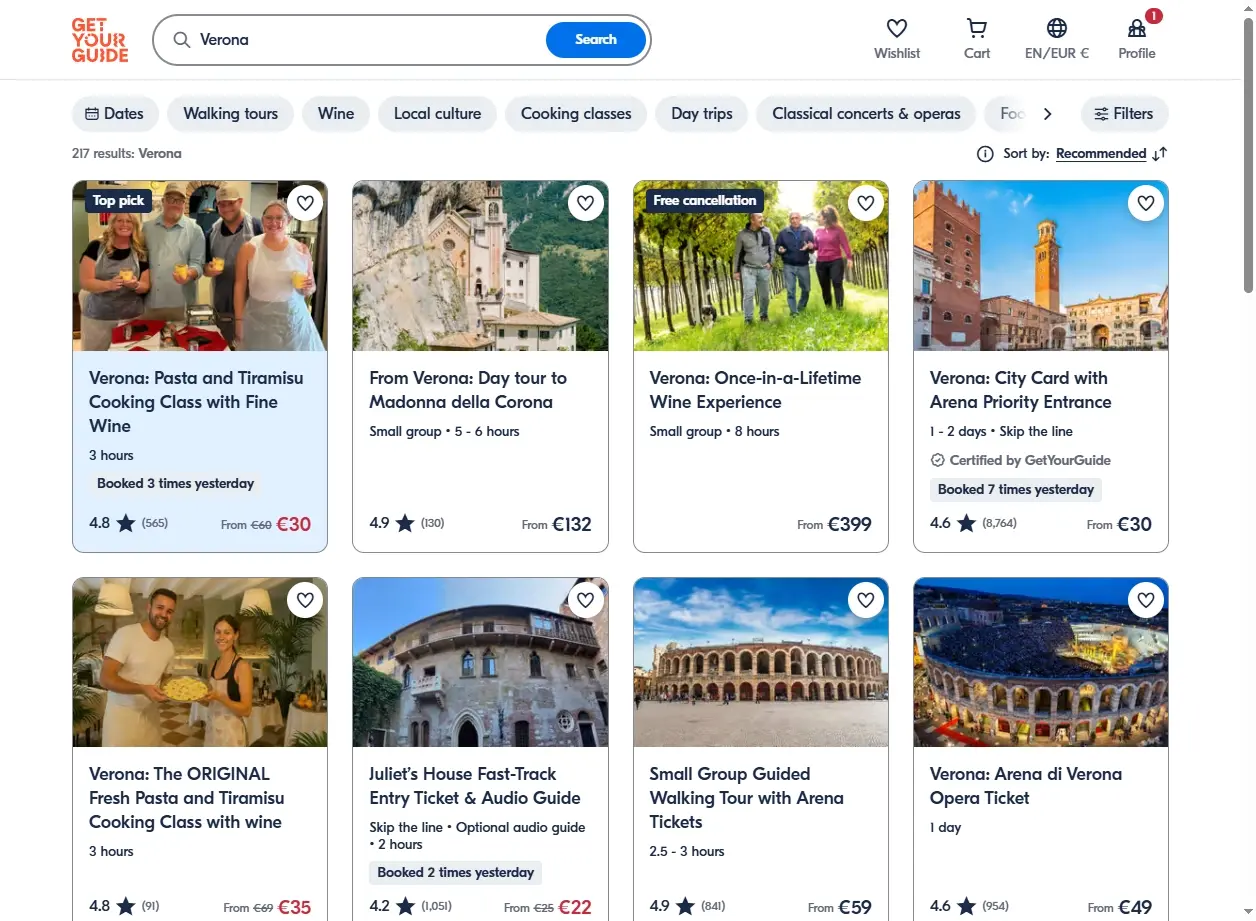Image resolution: width=1256 pixels, height=921 pixels.
Task: Open Small Group Guided Walking Tour title
Action: point(747,798)
